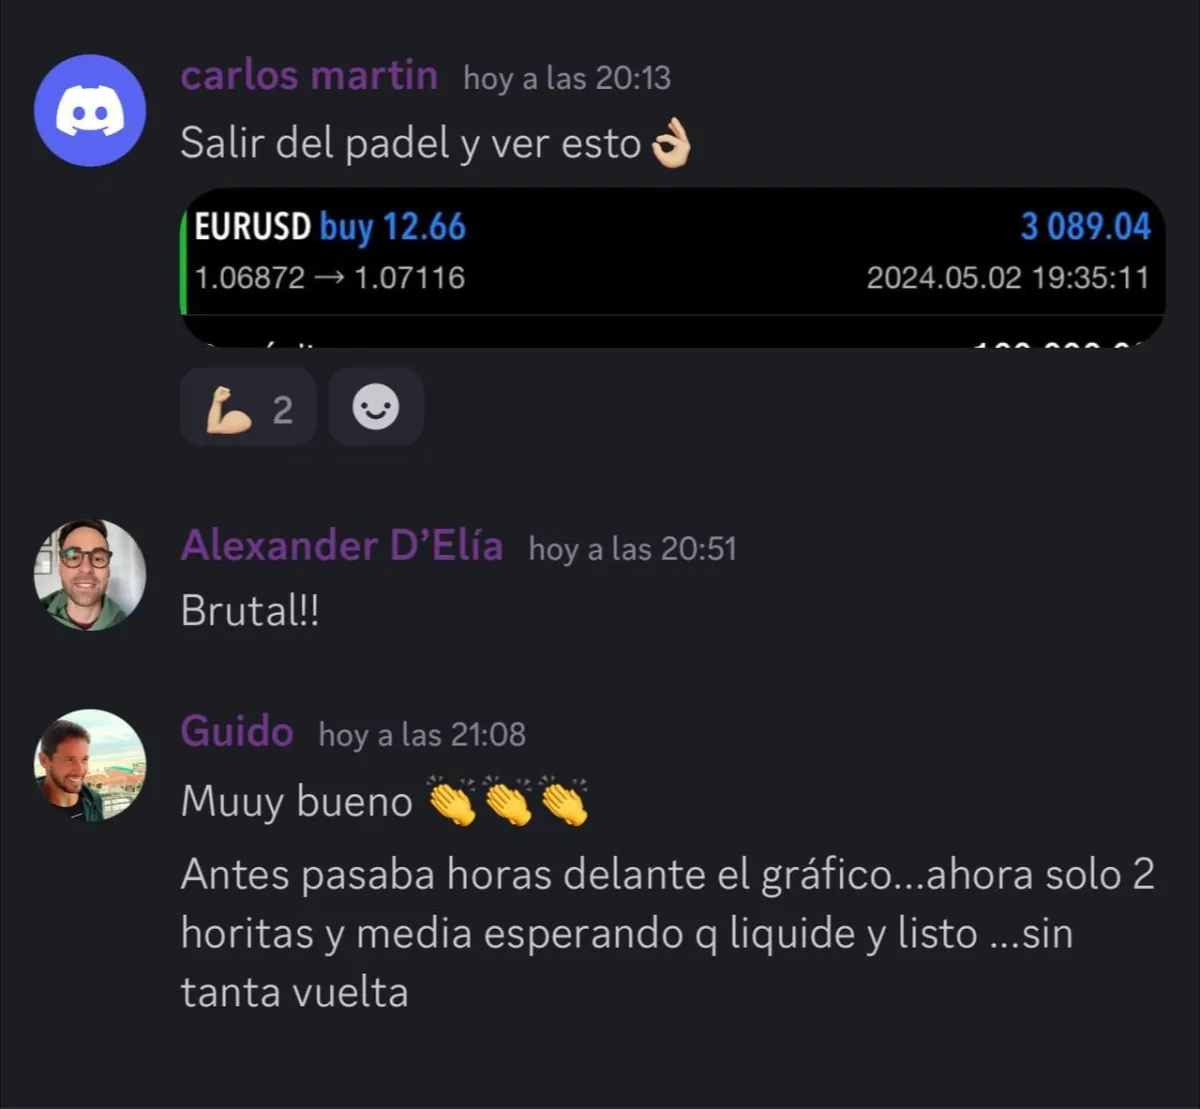1200x1109 pixels.
Task: Select the carlos martin username
Action: tap(309, 76)
